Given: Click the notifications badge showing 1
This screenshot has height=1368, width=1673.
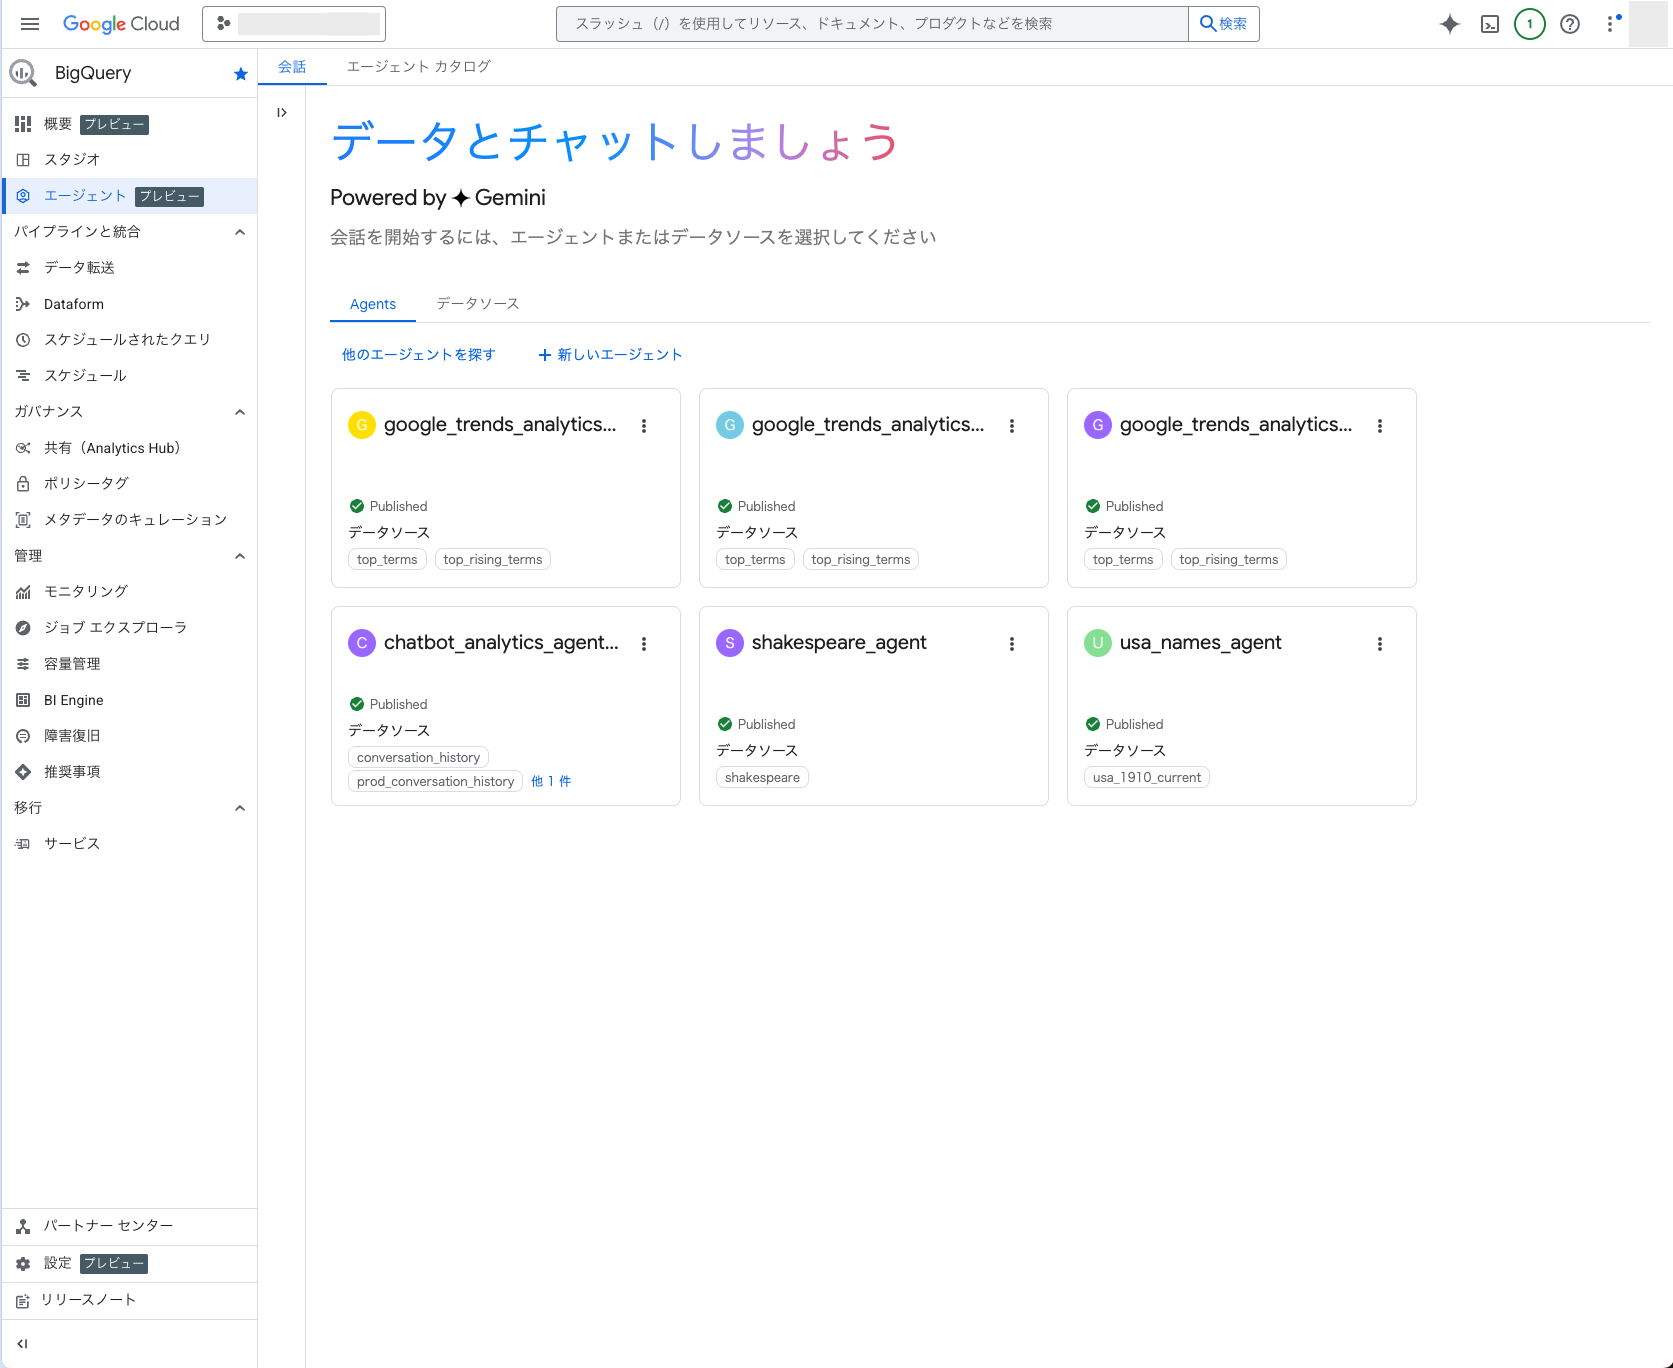Looking at the screenshot, I should (1529, 24).
